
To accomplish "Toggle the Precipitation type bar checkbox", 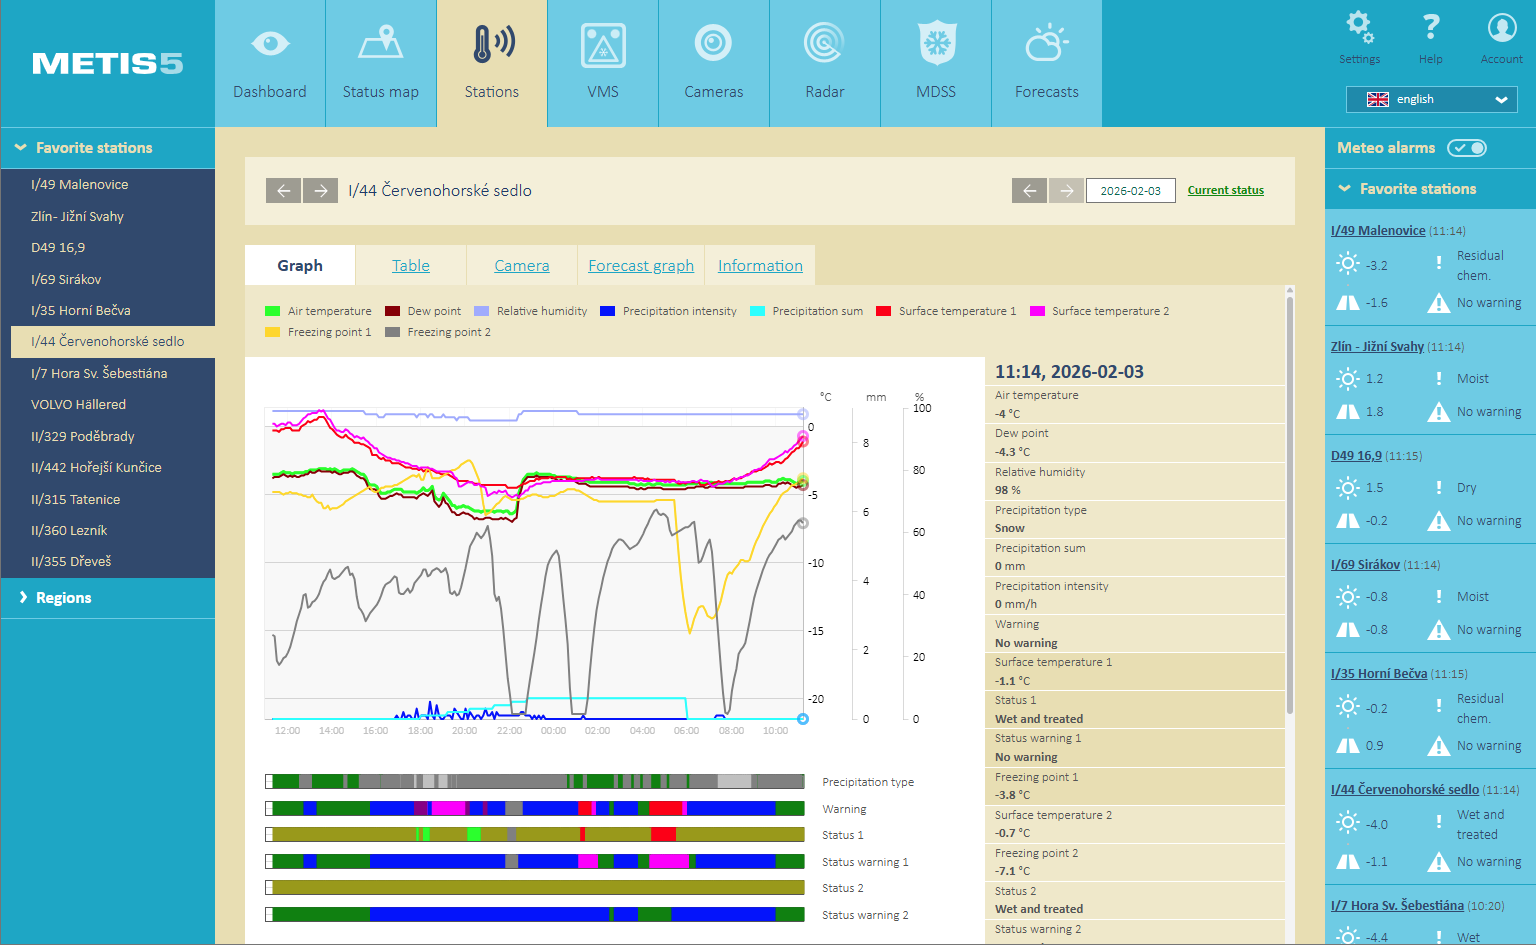I will 269,782.
